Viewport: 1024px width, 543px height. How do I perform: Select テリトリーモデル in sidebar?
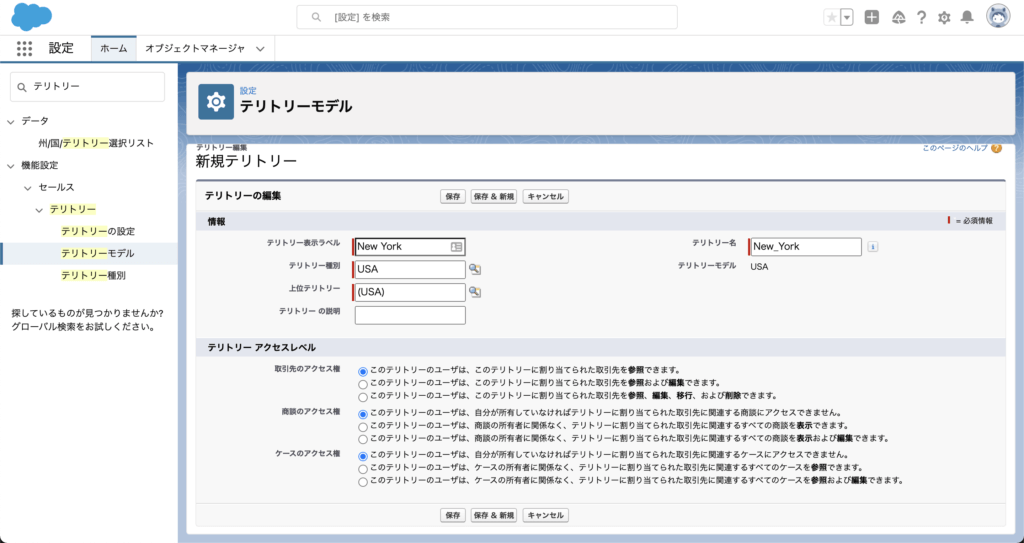point(98,254)
